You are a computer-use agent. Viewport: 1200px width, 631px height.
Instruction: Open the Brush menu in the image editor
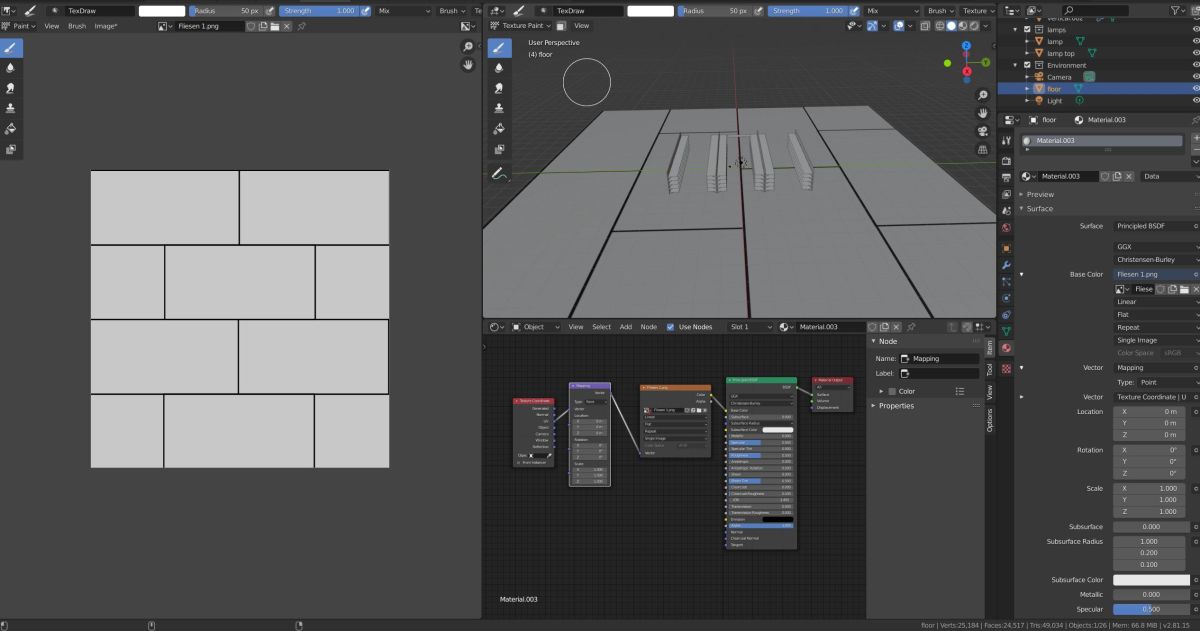coord(77,26)
